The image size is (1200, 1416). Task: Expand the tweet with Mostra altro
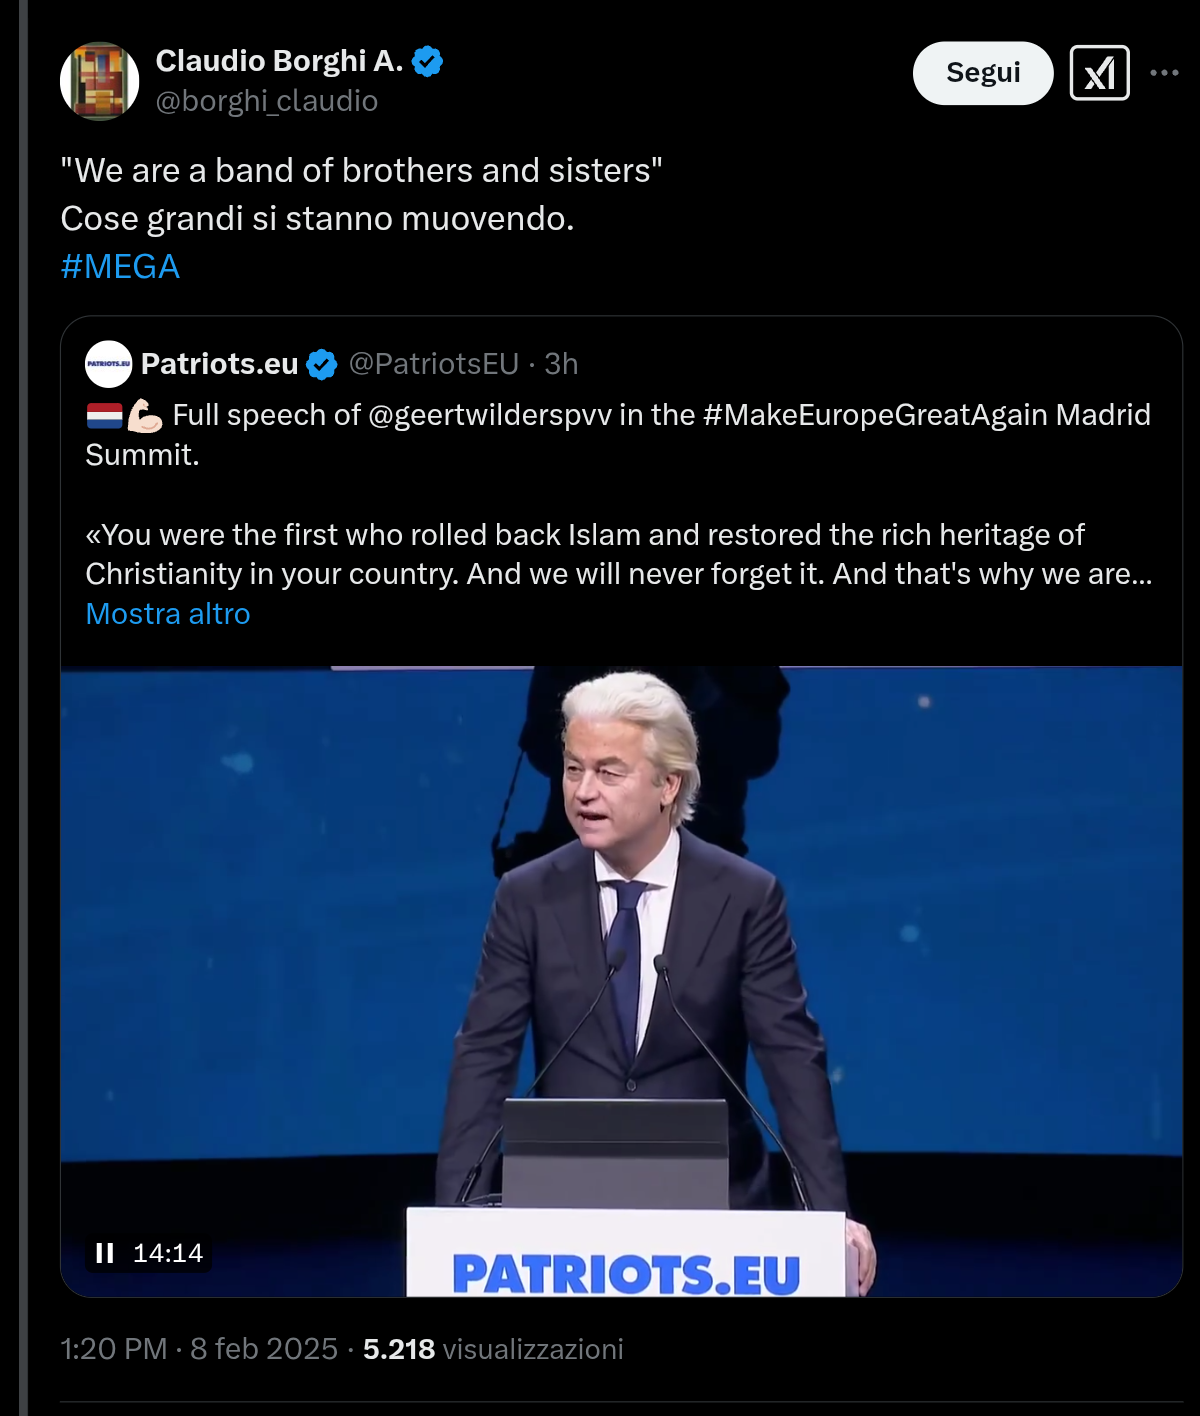tap(167, 613)
